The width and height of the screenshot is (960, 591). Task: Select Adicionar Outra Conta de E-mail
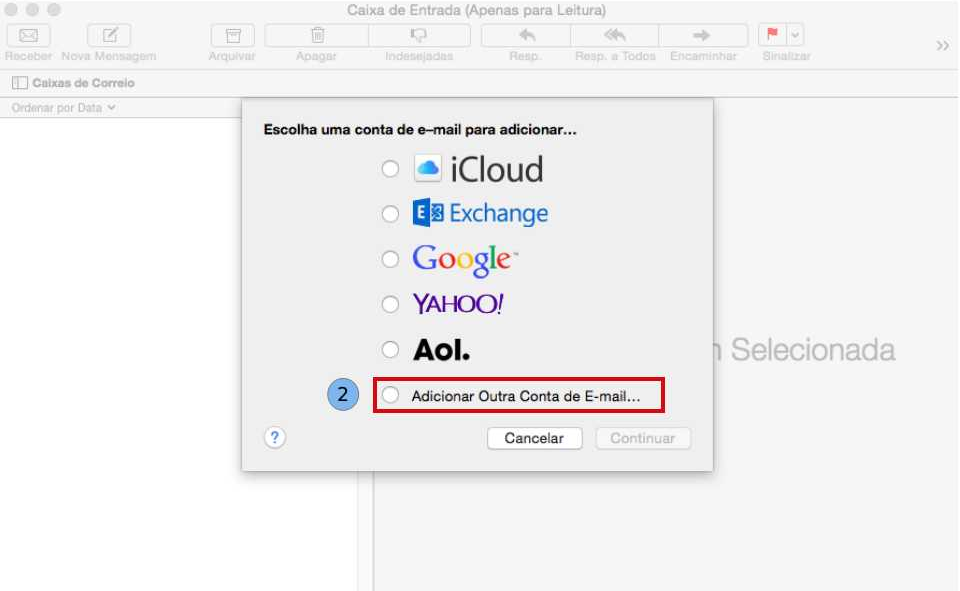pyautogui.click(x=390, y=396)
